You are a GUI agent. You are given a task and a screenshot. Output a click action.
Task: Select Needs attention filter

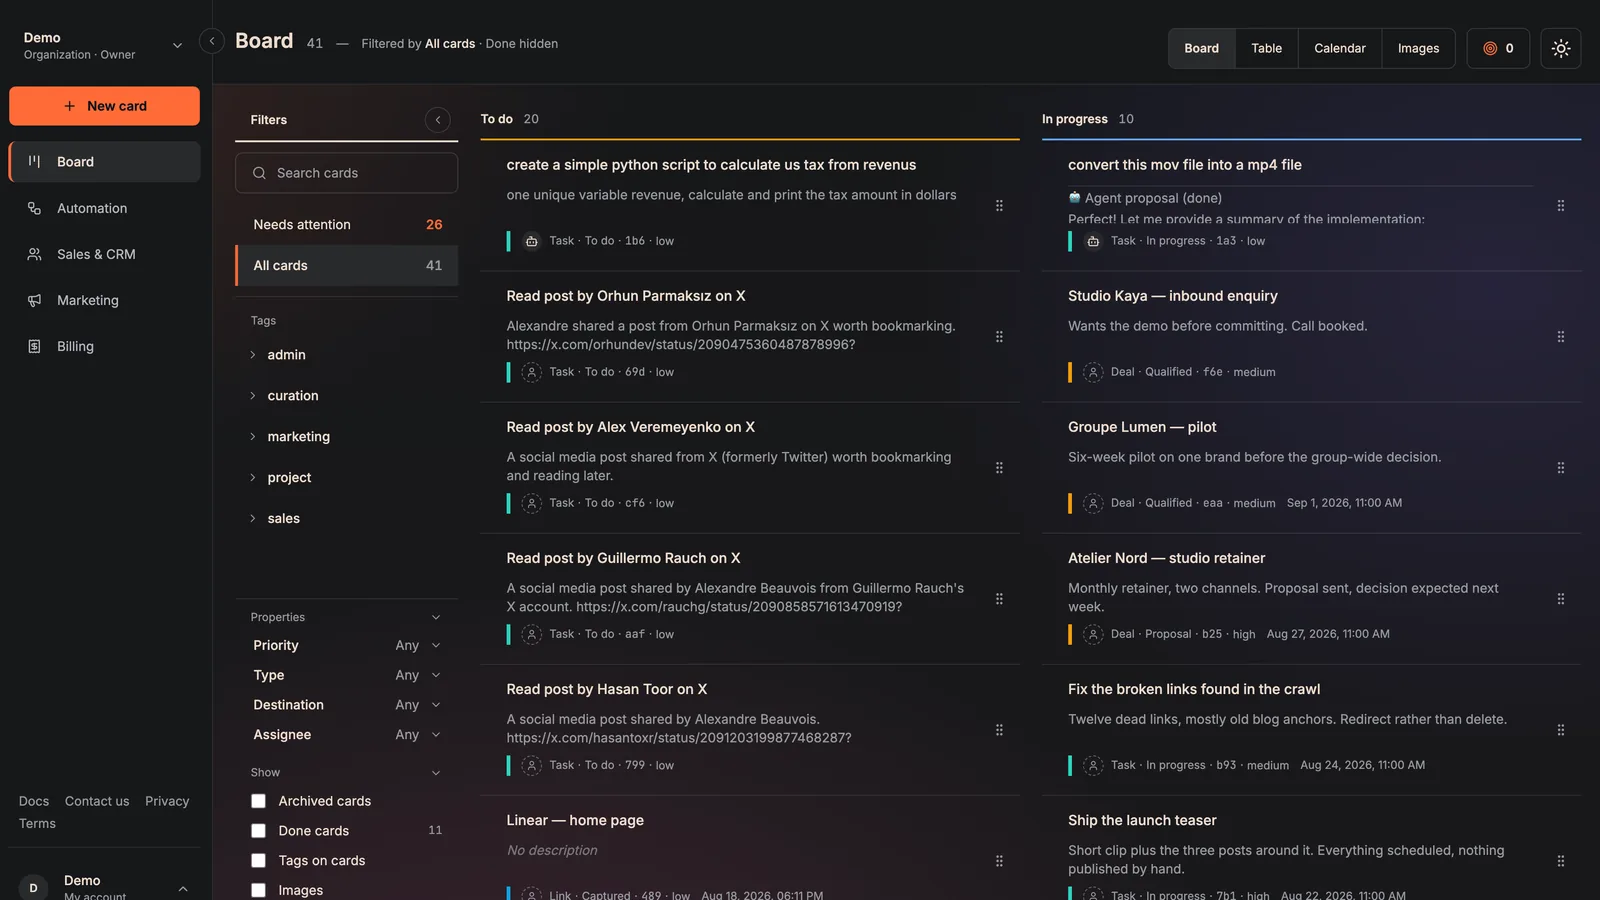[x=346, y=225]
